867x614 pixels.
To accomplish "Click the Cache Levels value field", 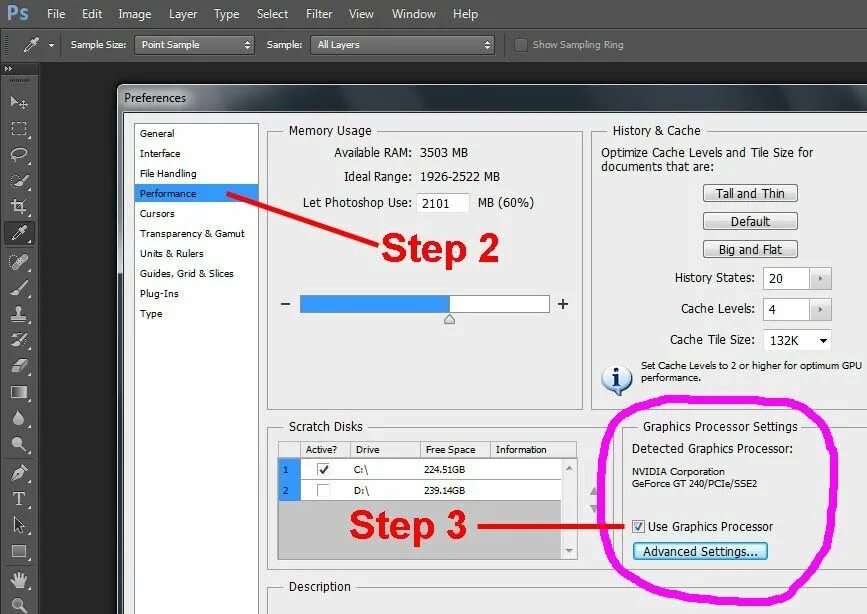I will 786,310.
